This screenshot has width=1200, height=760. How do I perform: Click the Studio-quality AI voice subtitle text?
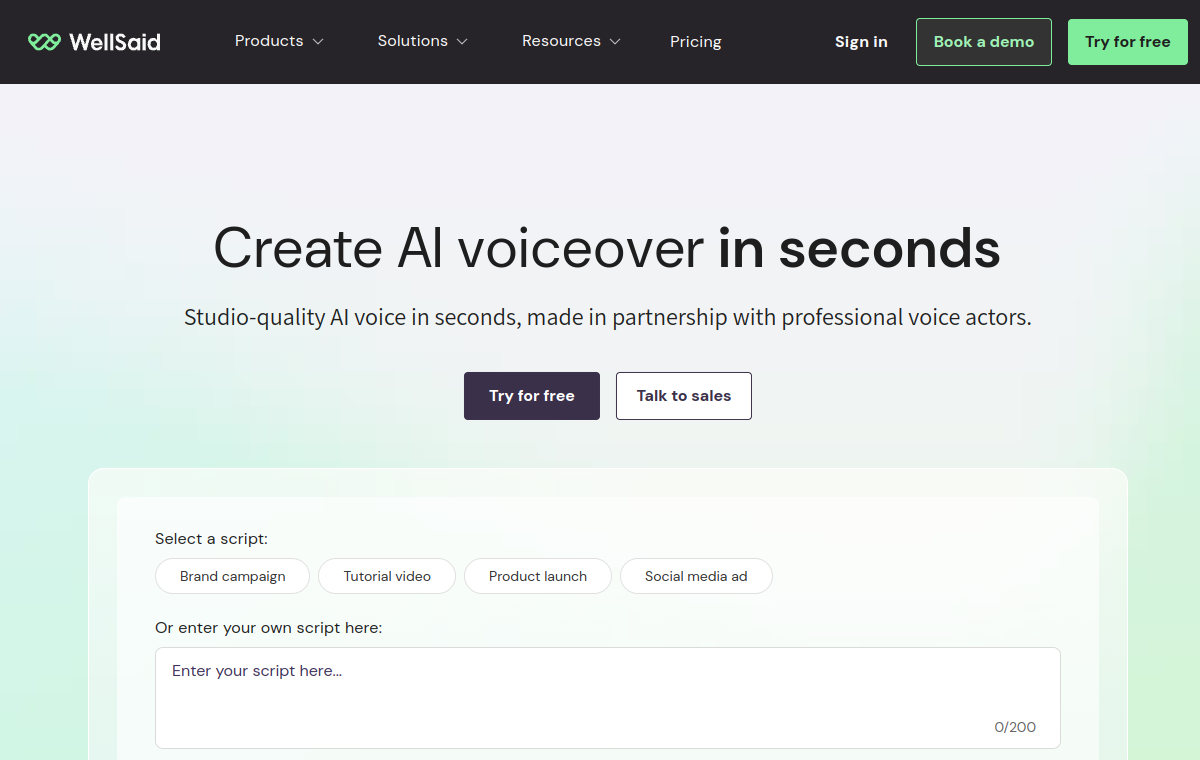tap(608, 318)
